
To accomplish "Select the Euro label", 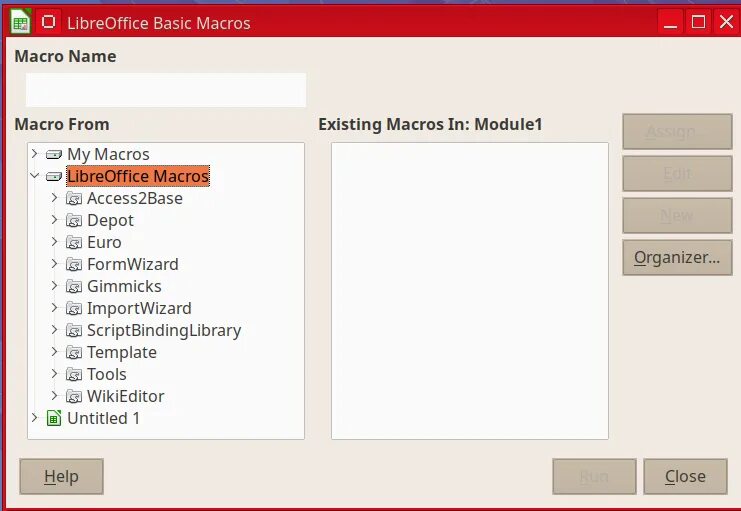I will (x=104, y=243).
